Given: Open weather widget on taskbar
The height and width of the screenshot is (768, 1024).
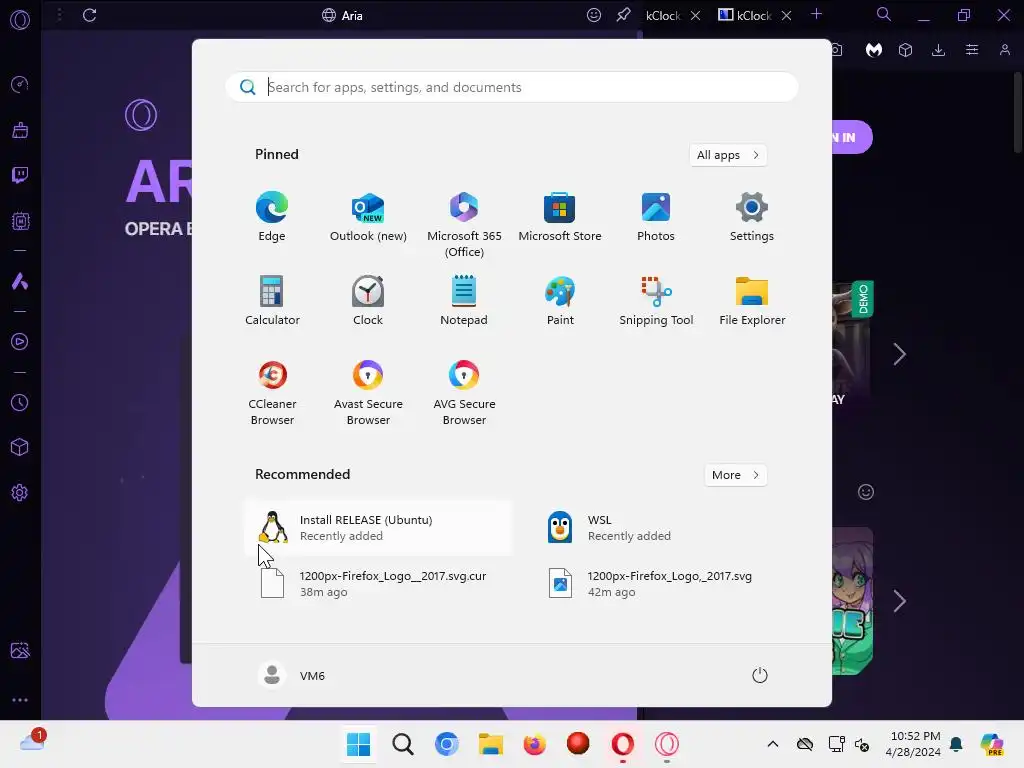Looking at the screenshot, I should (33, 741).
